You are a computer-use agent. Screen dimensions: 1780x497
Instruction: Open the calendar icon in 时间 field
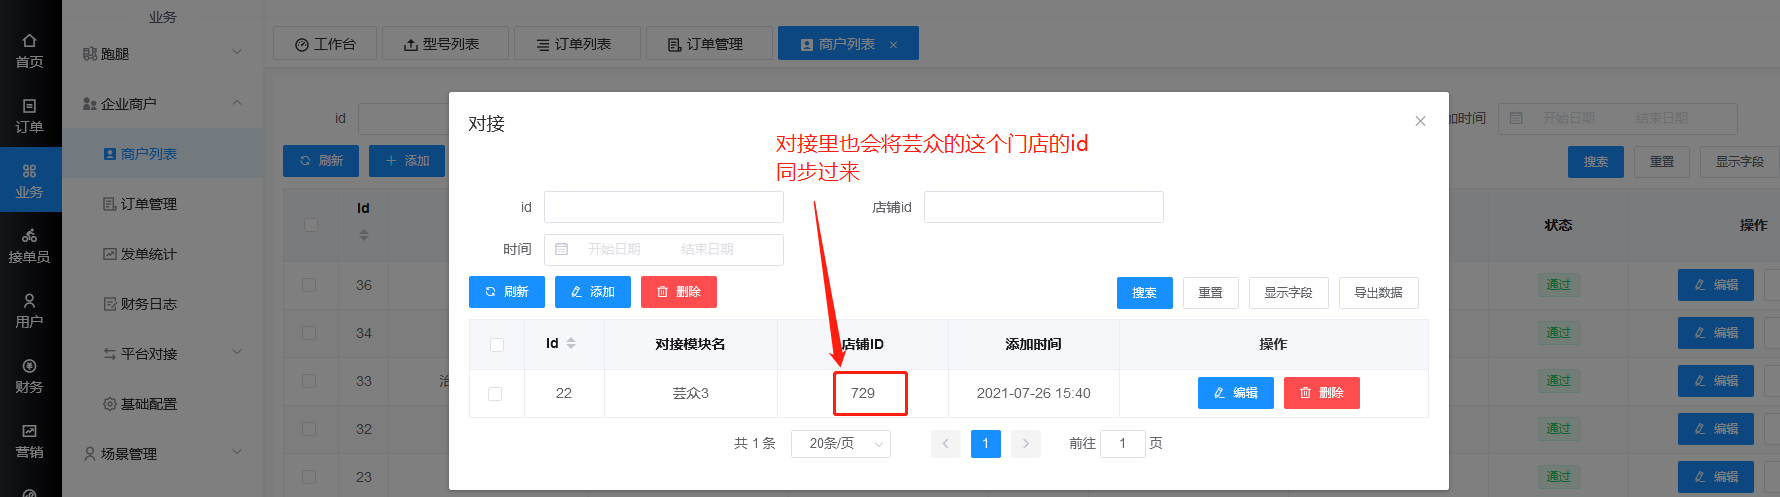(x=562, y=249)
